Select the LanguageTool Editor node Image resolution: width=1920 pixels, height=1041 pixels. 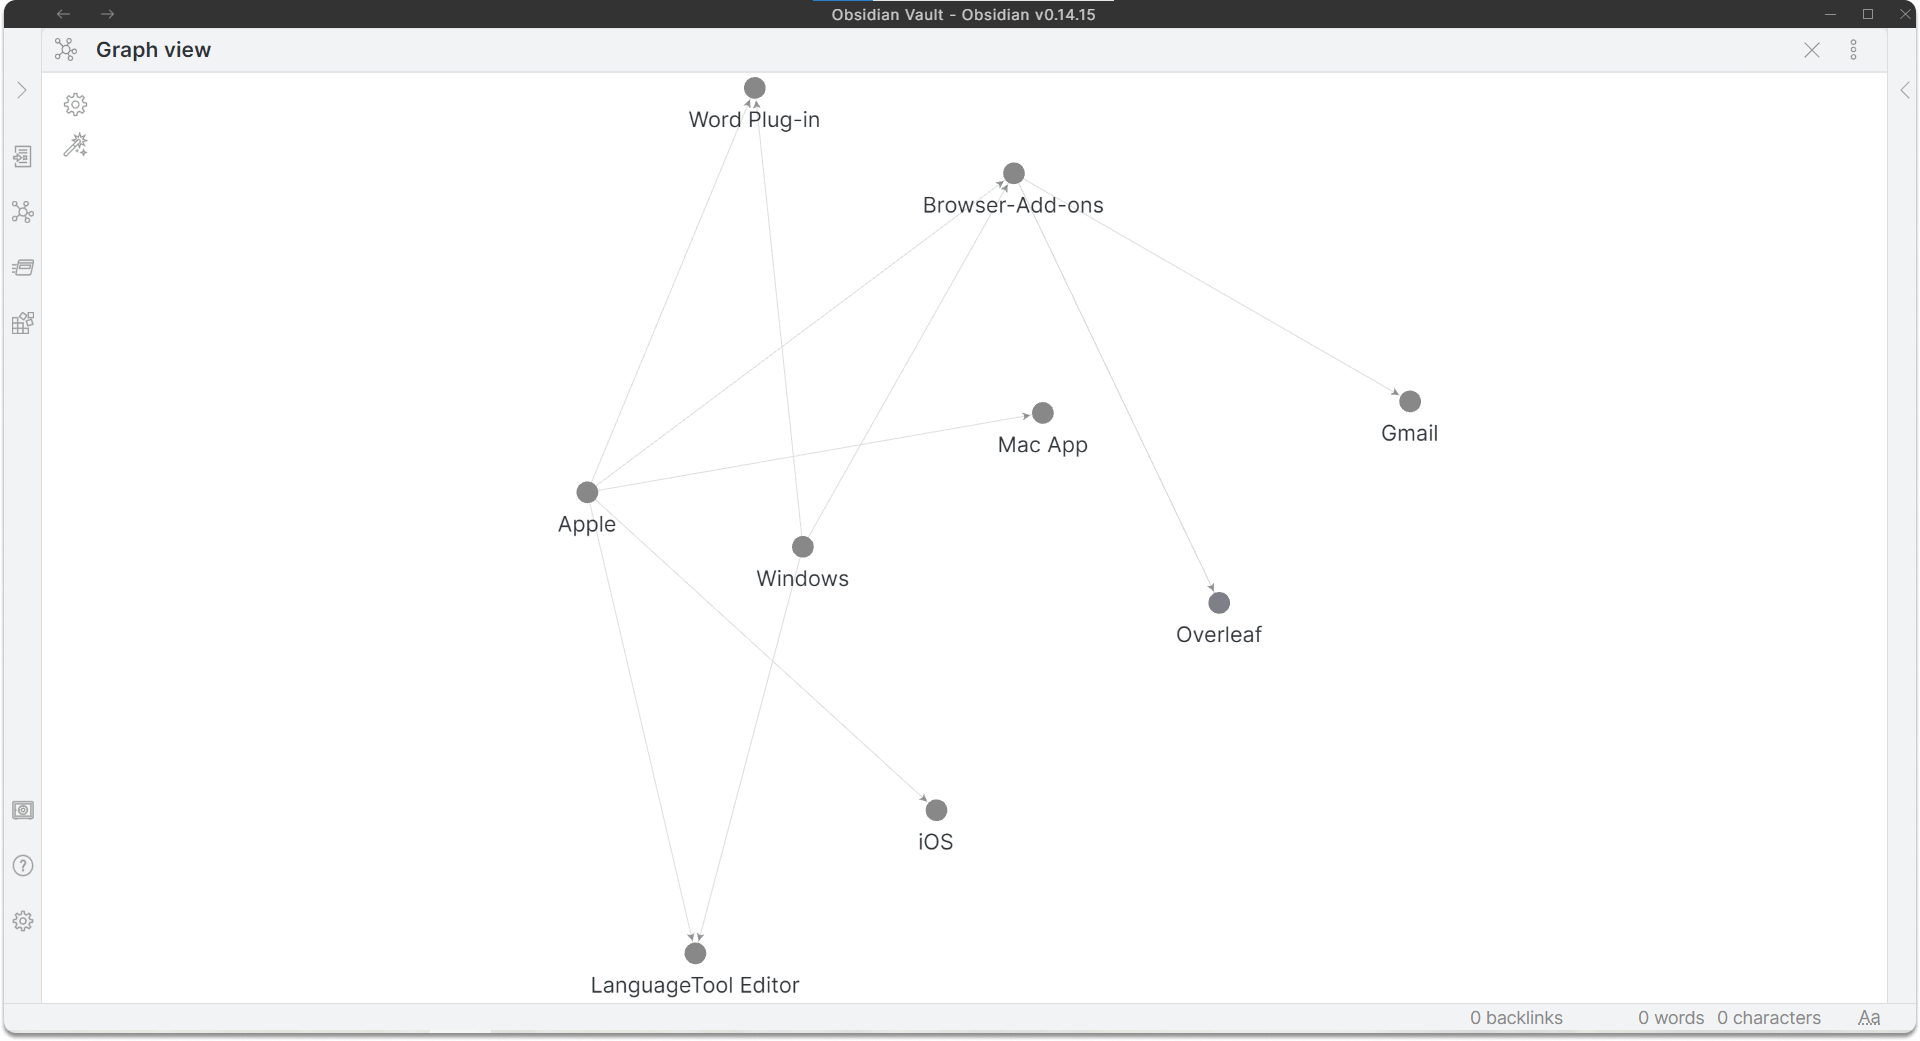click(x=695, y=953)
